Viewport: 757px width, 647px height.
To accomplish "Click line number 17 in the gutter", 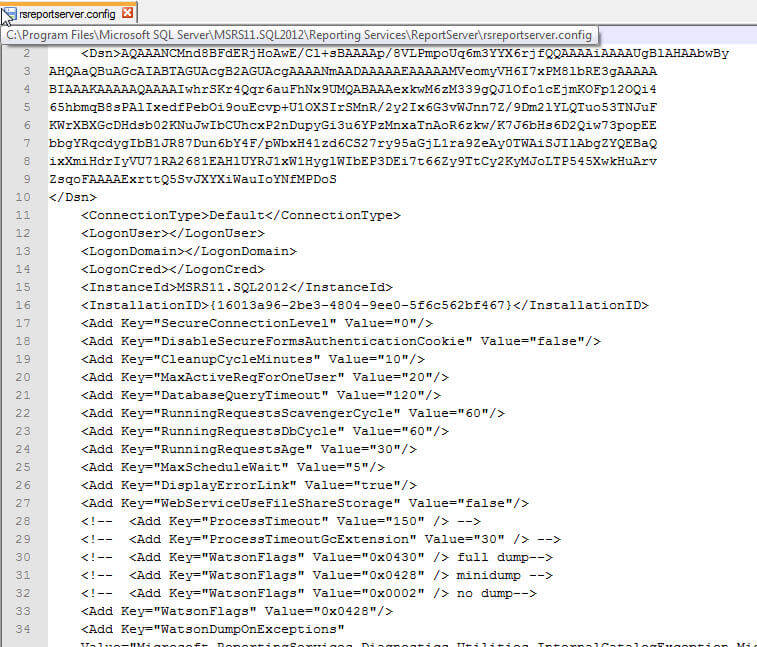I will point(23,323).
